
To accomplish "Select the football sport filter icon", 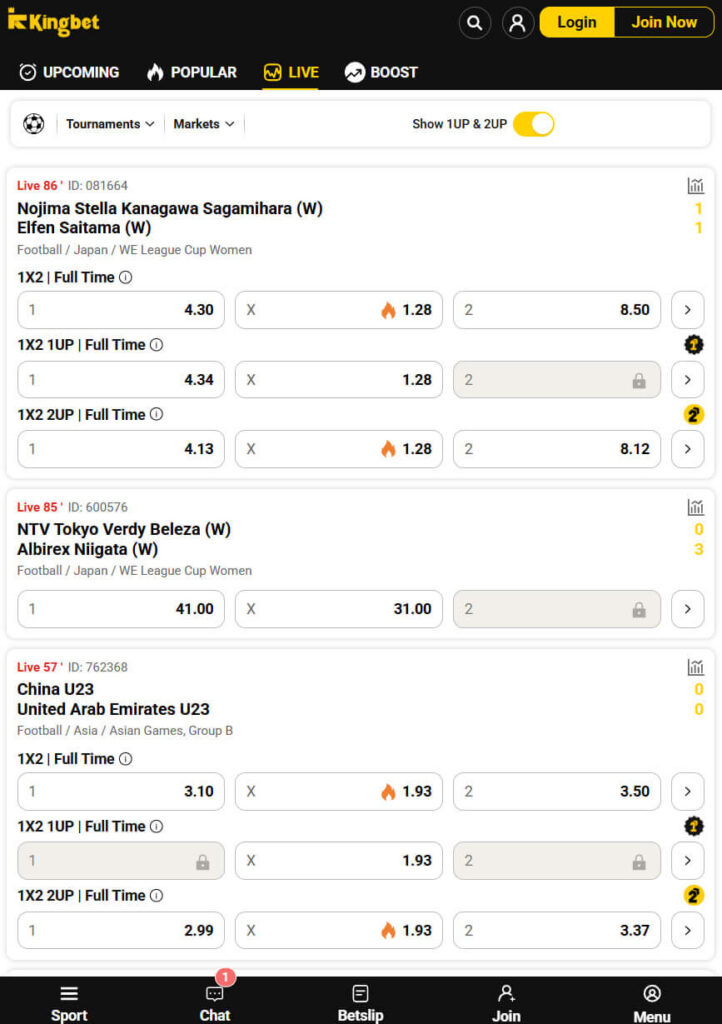I will 34,123.
